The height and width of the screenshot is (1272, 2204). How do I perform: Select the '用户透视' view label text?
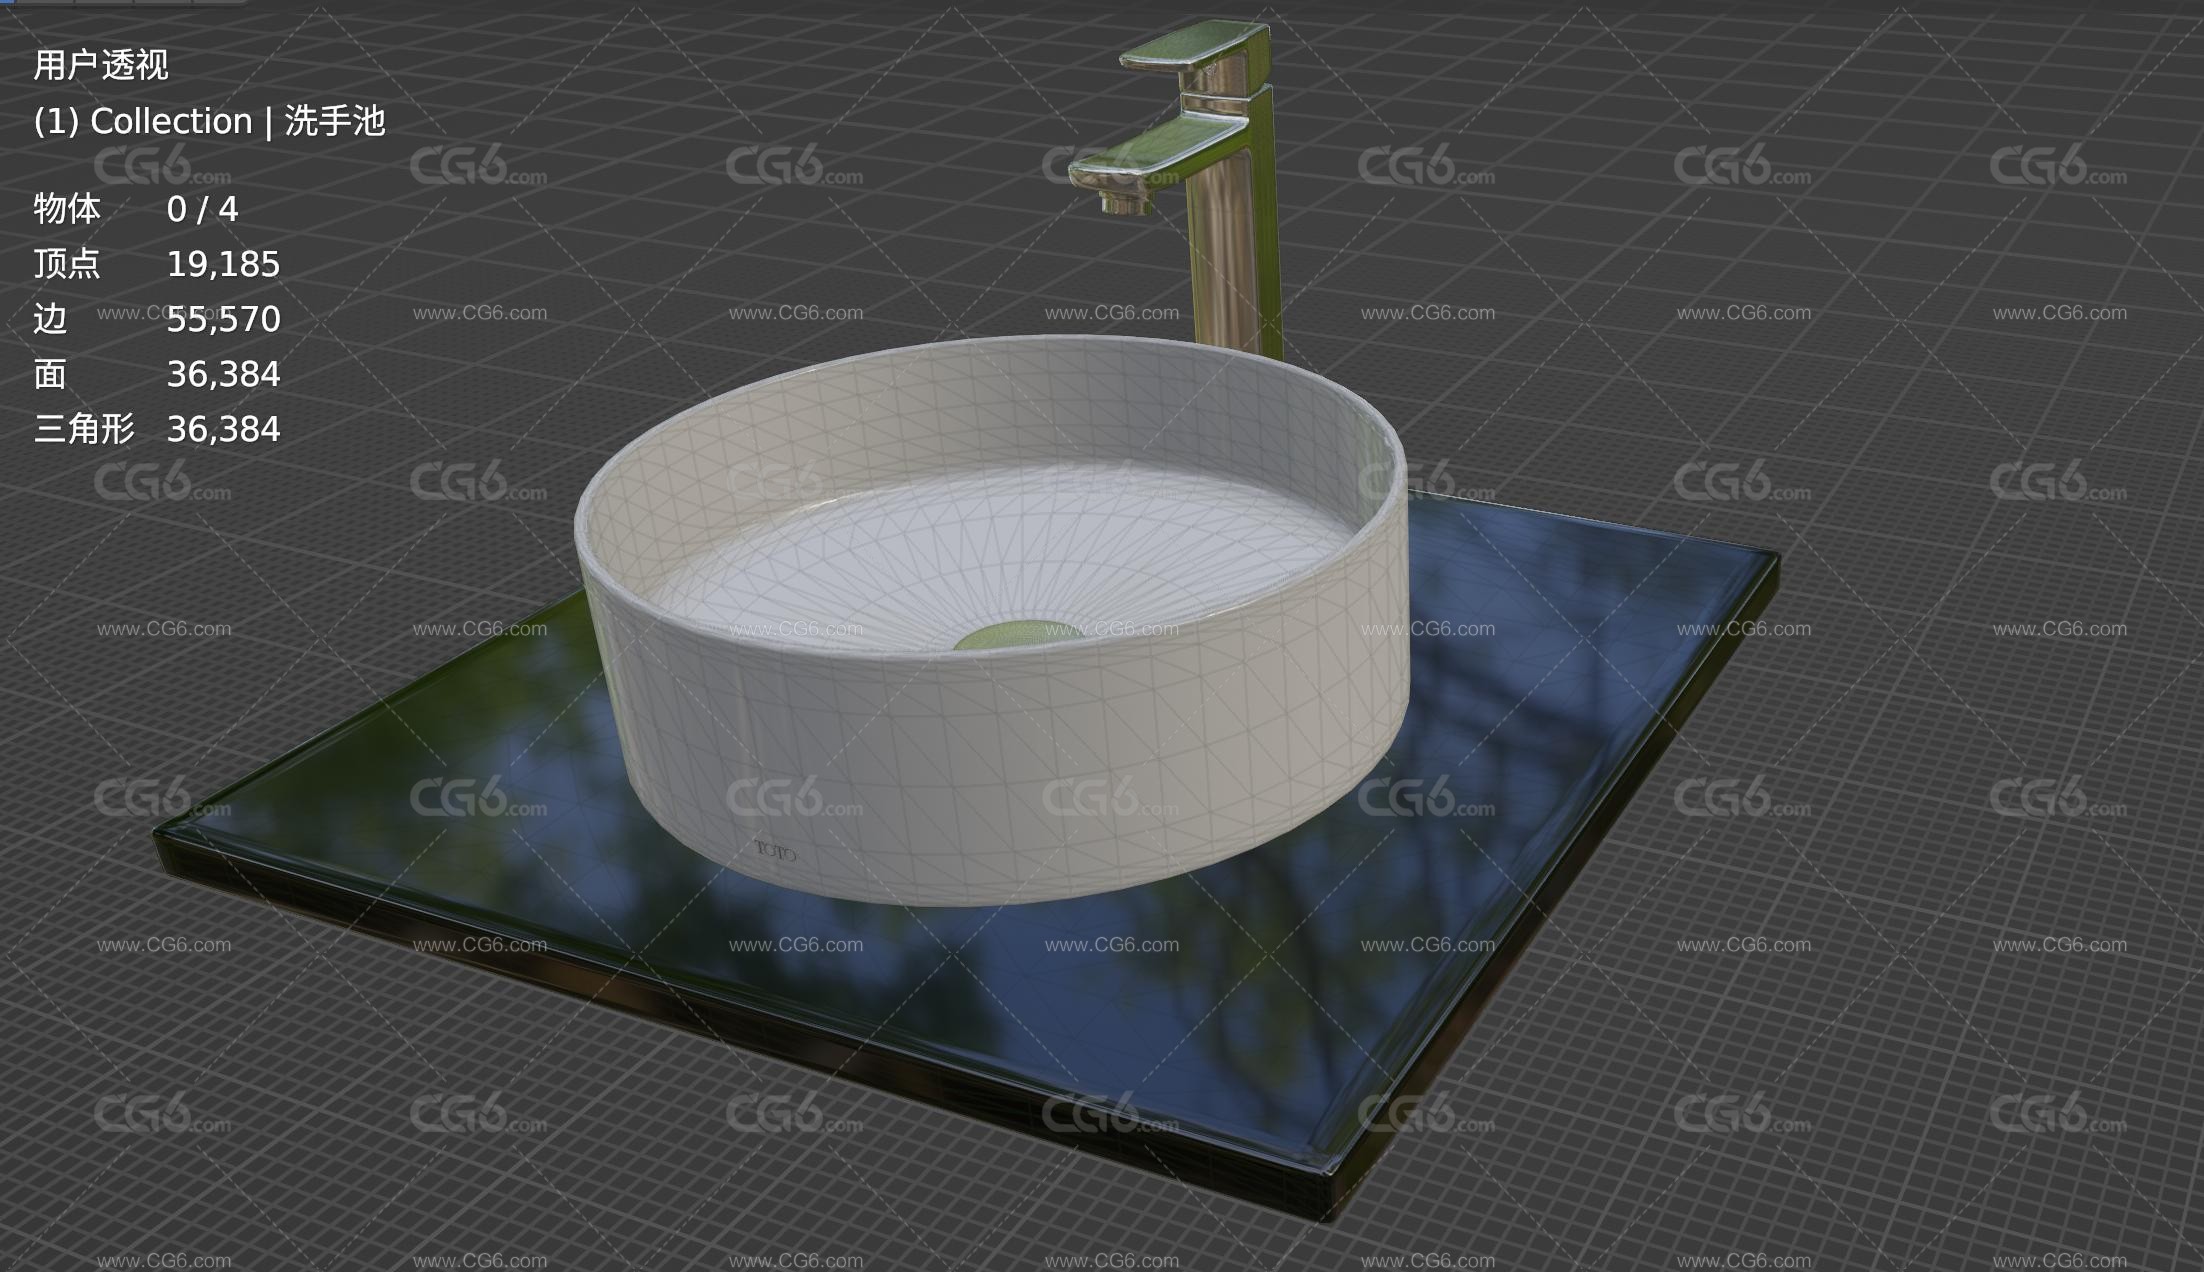[x=101, y=65]
